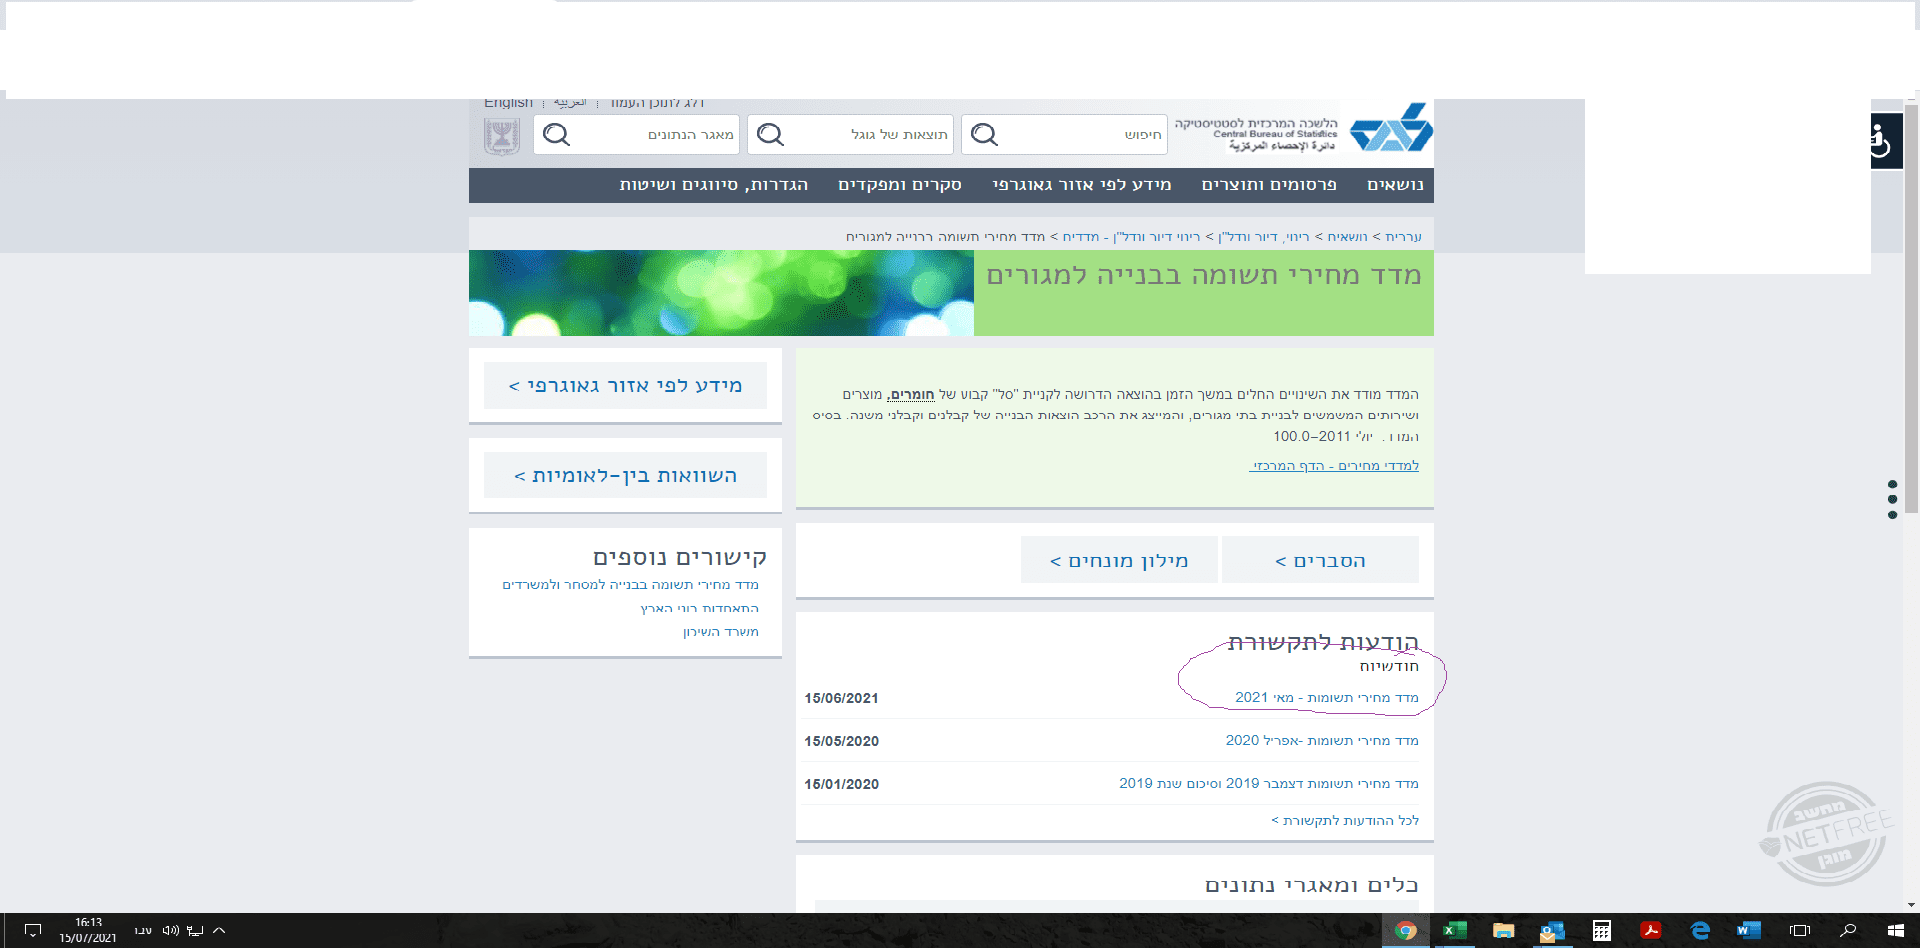Open the סקרים ומפקדים navigation menu
This screenshot has width=1920, height=948.
pos(900,185)
